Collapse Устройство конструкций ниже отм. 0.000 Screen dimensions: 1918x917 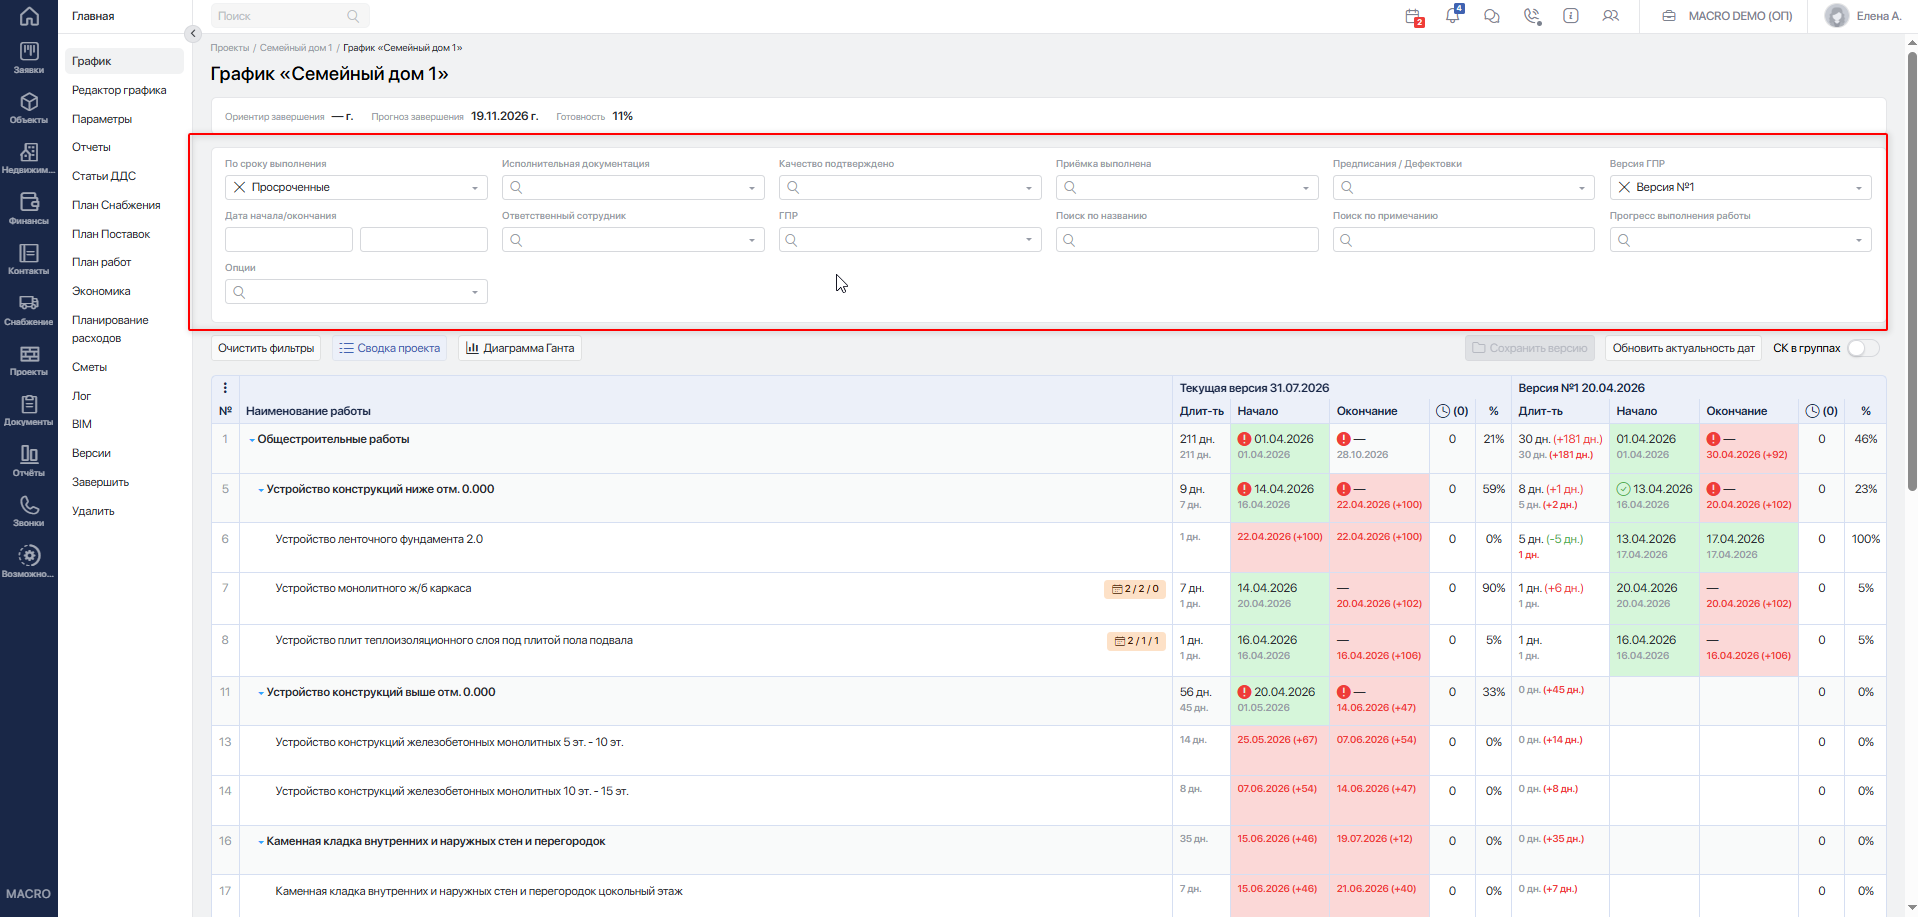click(x=261, y=490)
